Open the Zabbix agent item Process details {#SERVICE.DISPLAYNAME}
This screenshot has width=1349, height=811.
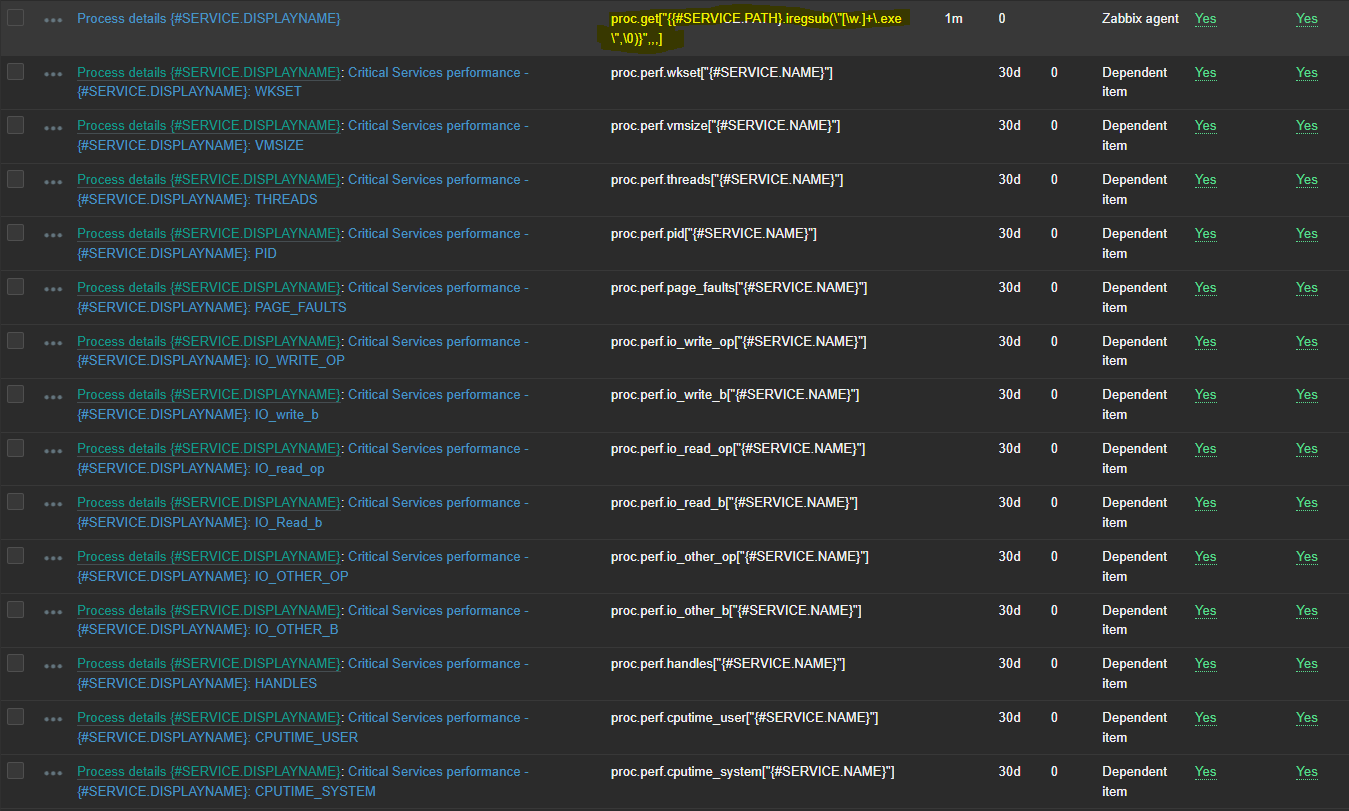click(209, 19)
